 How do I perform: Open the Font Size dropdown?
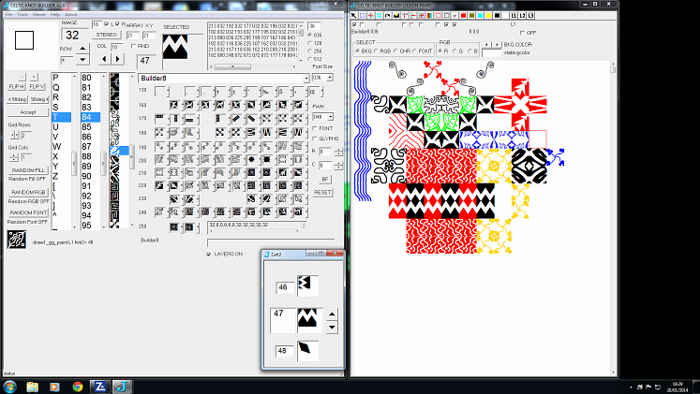pos(329,78)
